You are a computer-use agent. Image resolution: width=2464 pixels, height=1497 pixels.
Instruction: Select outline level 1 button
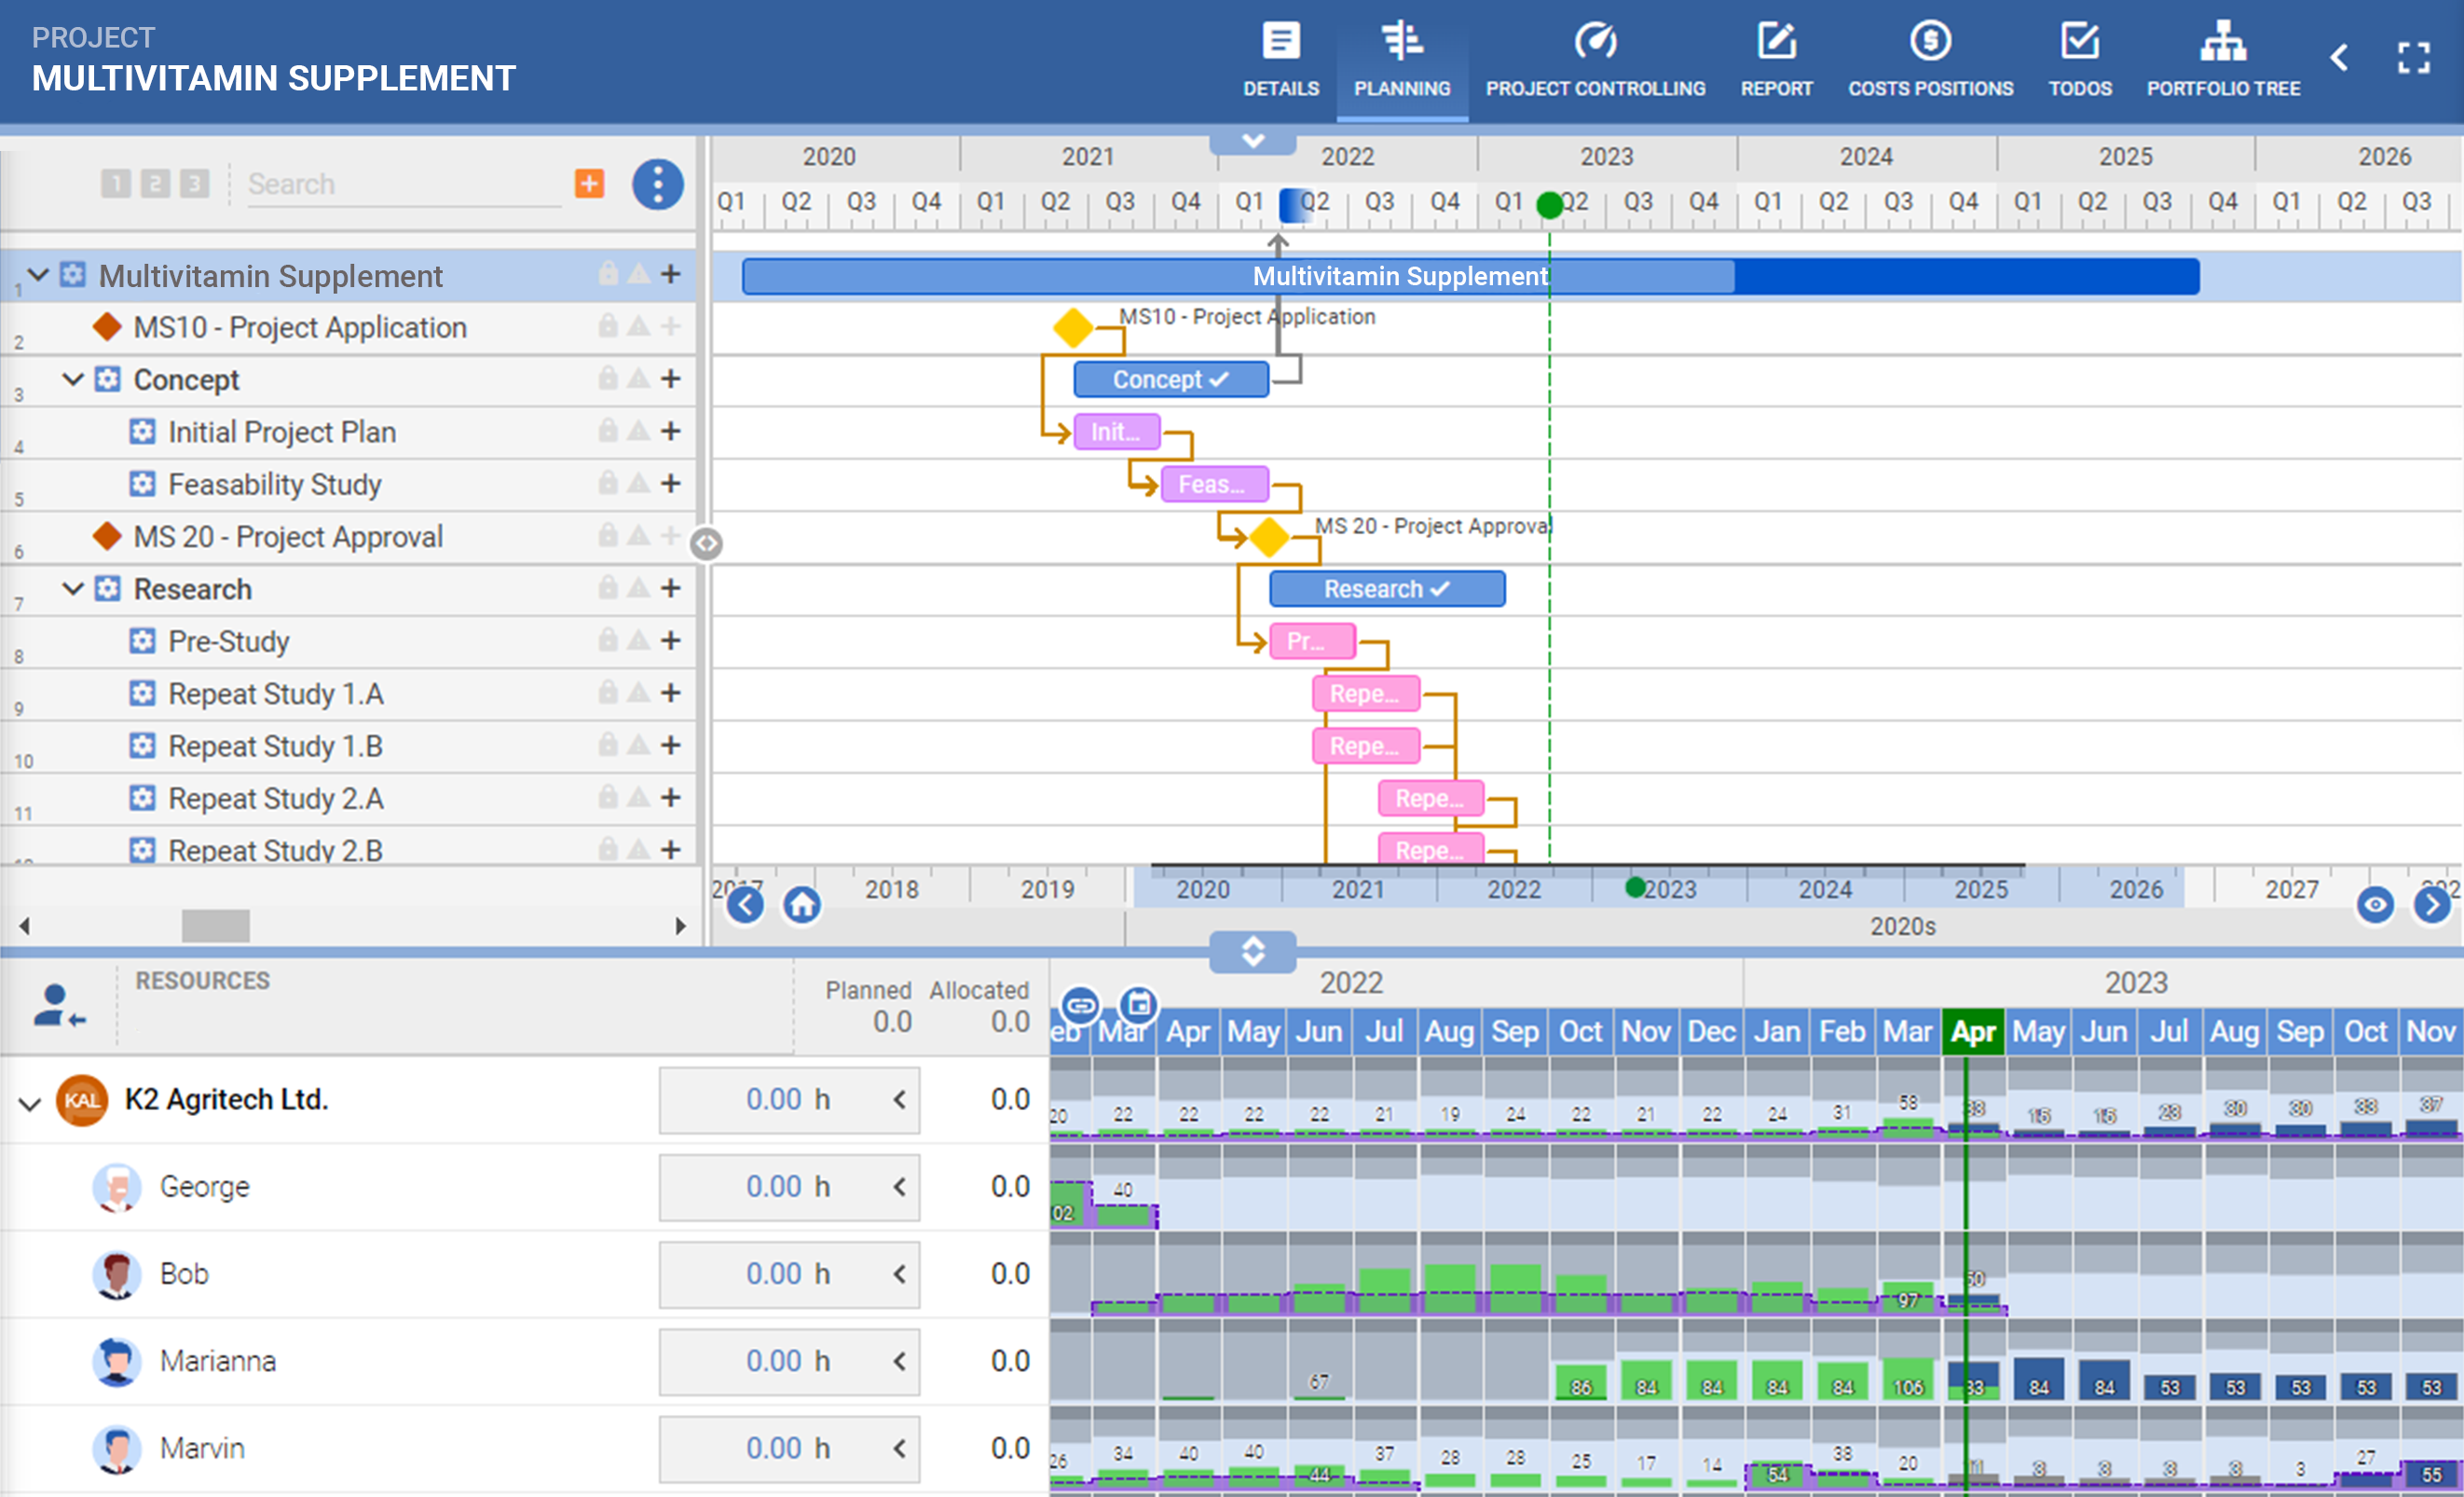pyautogui.click(x=116, y=183)
